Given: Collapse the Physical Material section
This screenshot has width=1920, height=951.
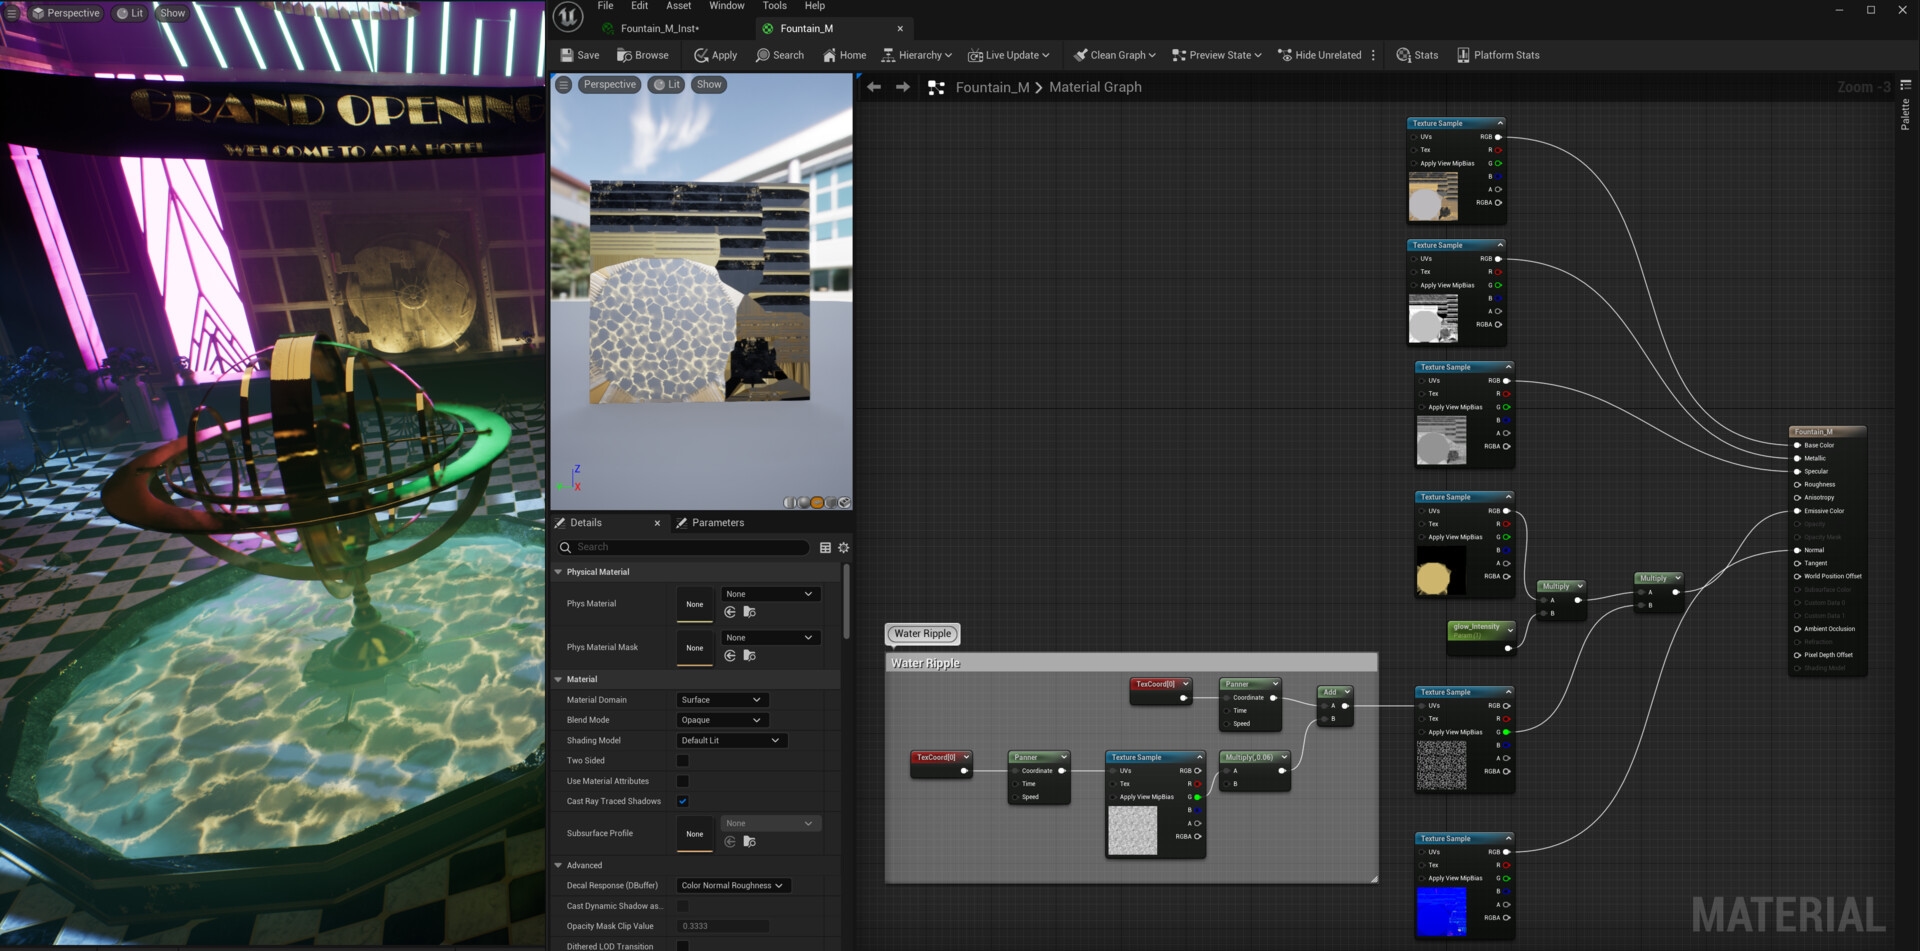Looking at the screenshot, I should (559, 572).
